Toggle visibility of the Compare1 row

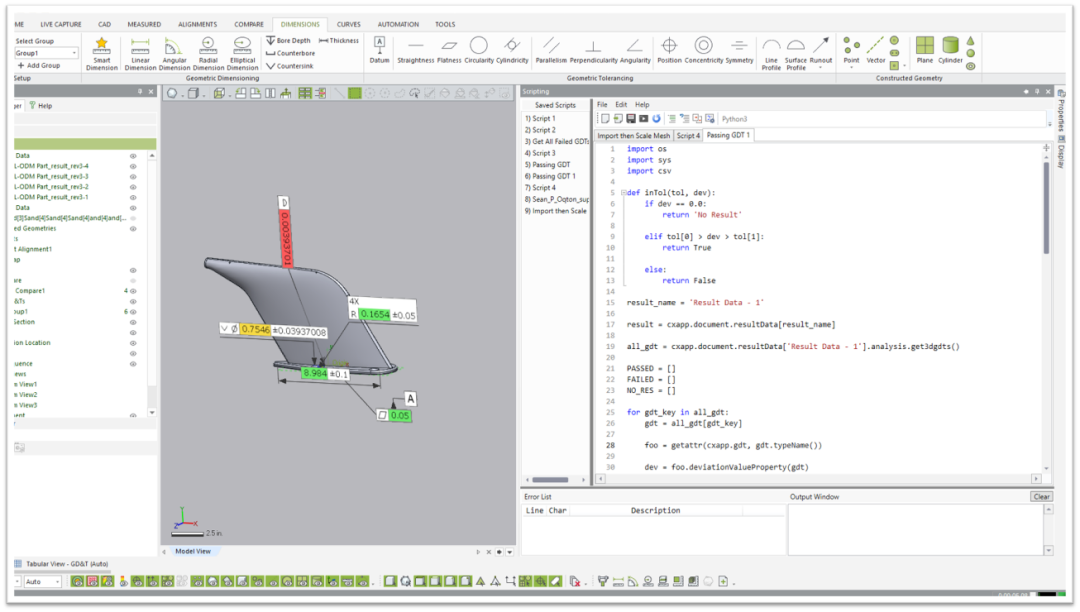click(133, 291)
